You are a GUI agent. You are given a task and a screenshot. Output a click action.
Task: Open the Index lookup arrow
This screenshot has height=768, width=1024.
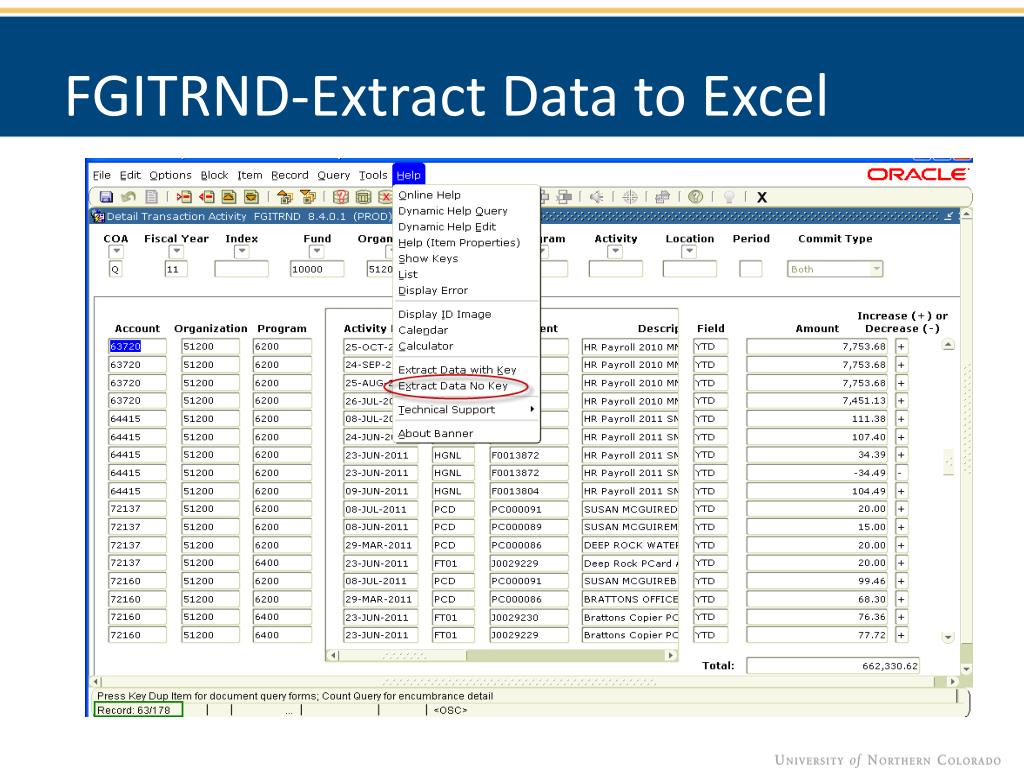[242, 251]
